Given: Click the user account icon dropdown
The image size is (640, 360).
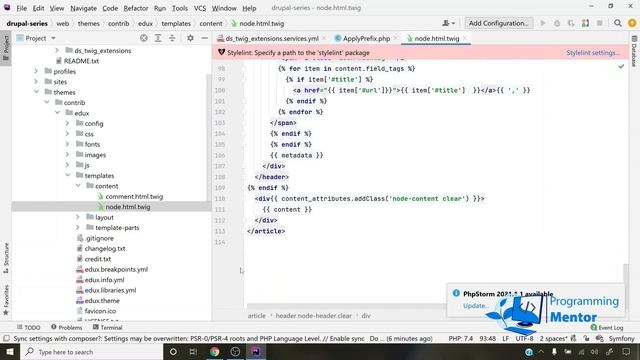Looking at the screenshot, I should point(448,23).
